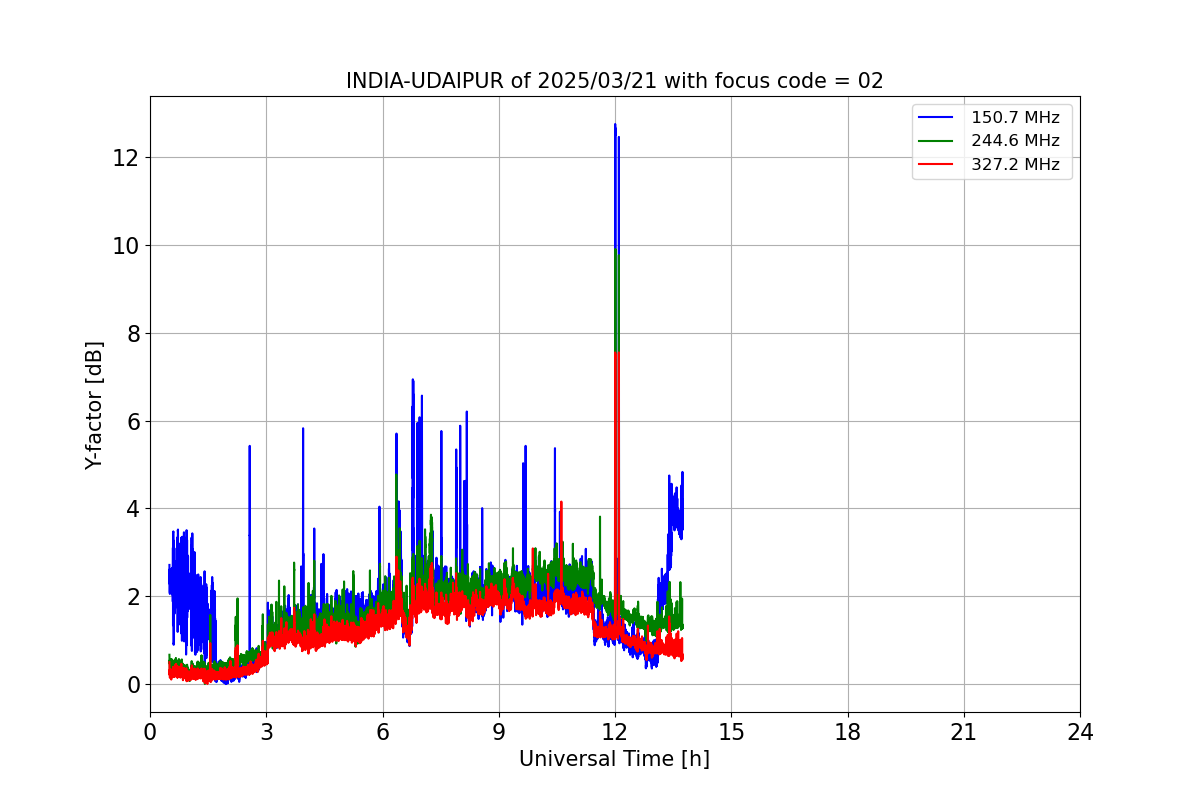The image size is (1200, 800).
Task: Click the x-axis tick label 3
Action: click(x=266, y=732)
